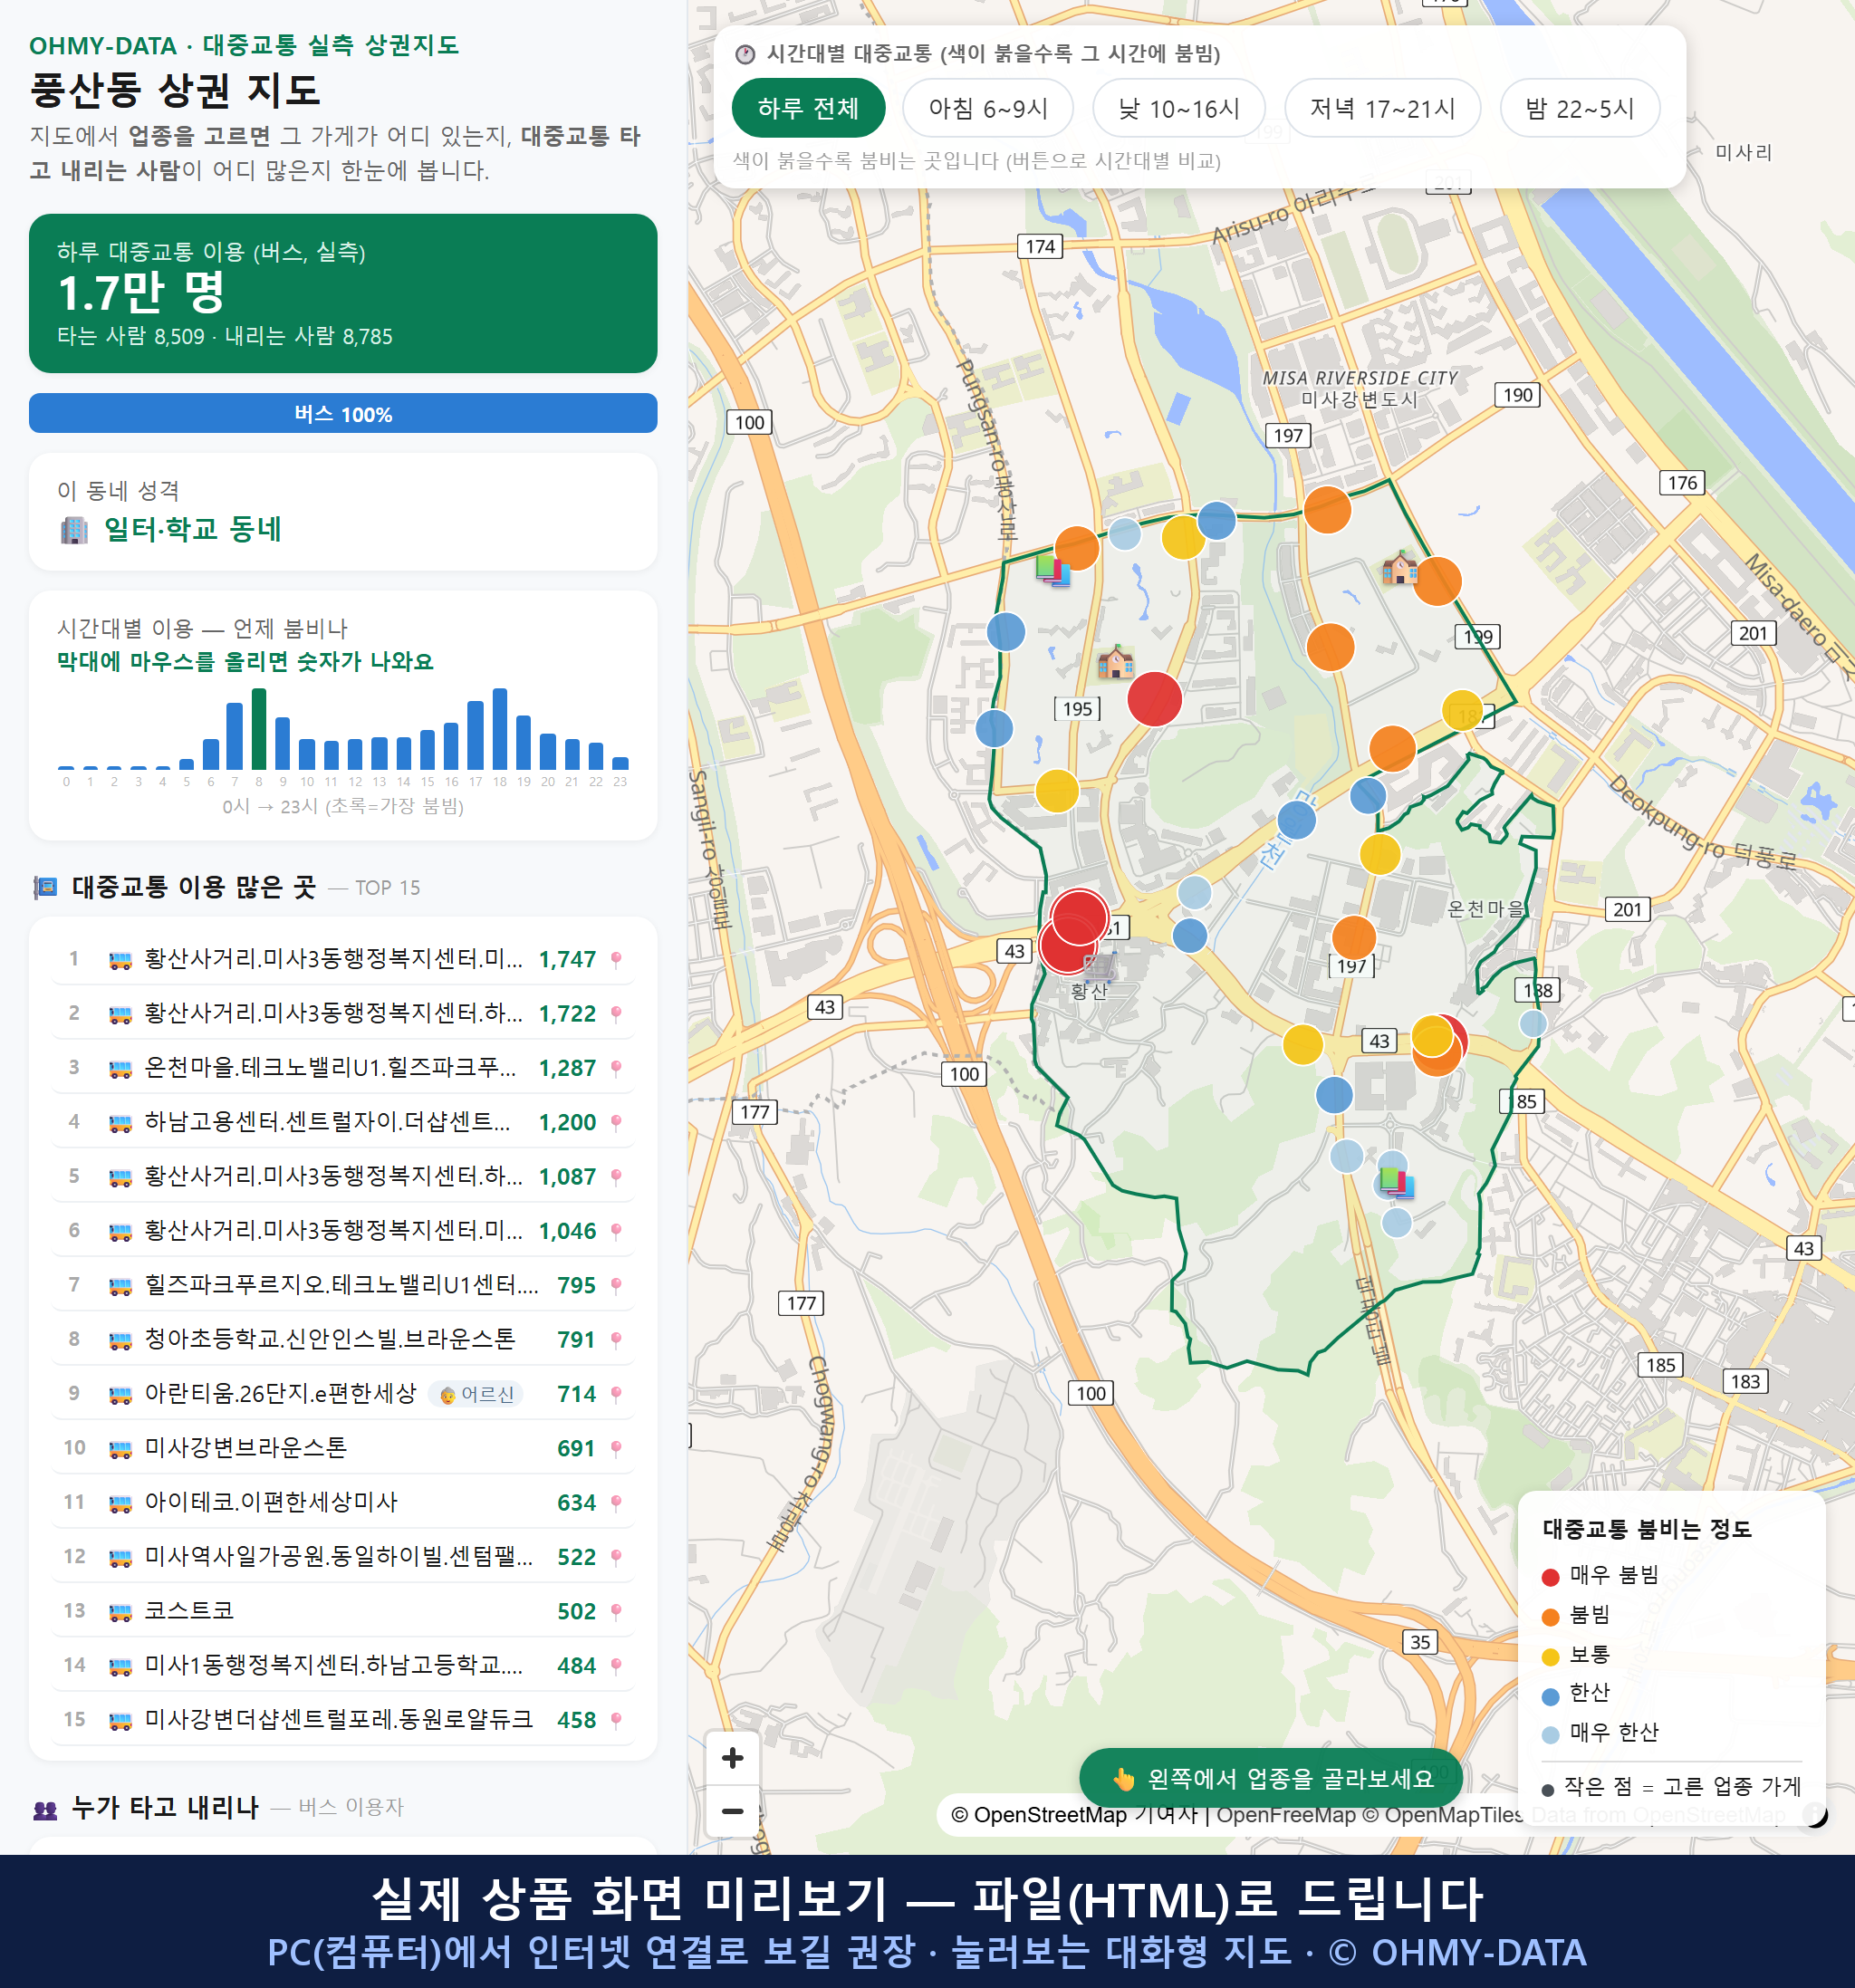Click books icon at northwest boundary

click(1052, 571)
